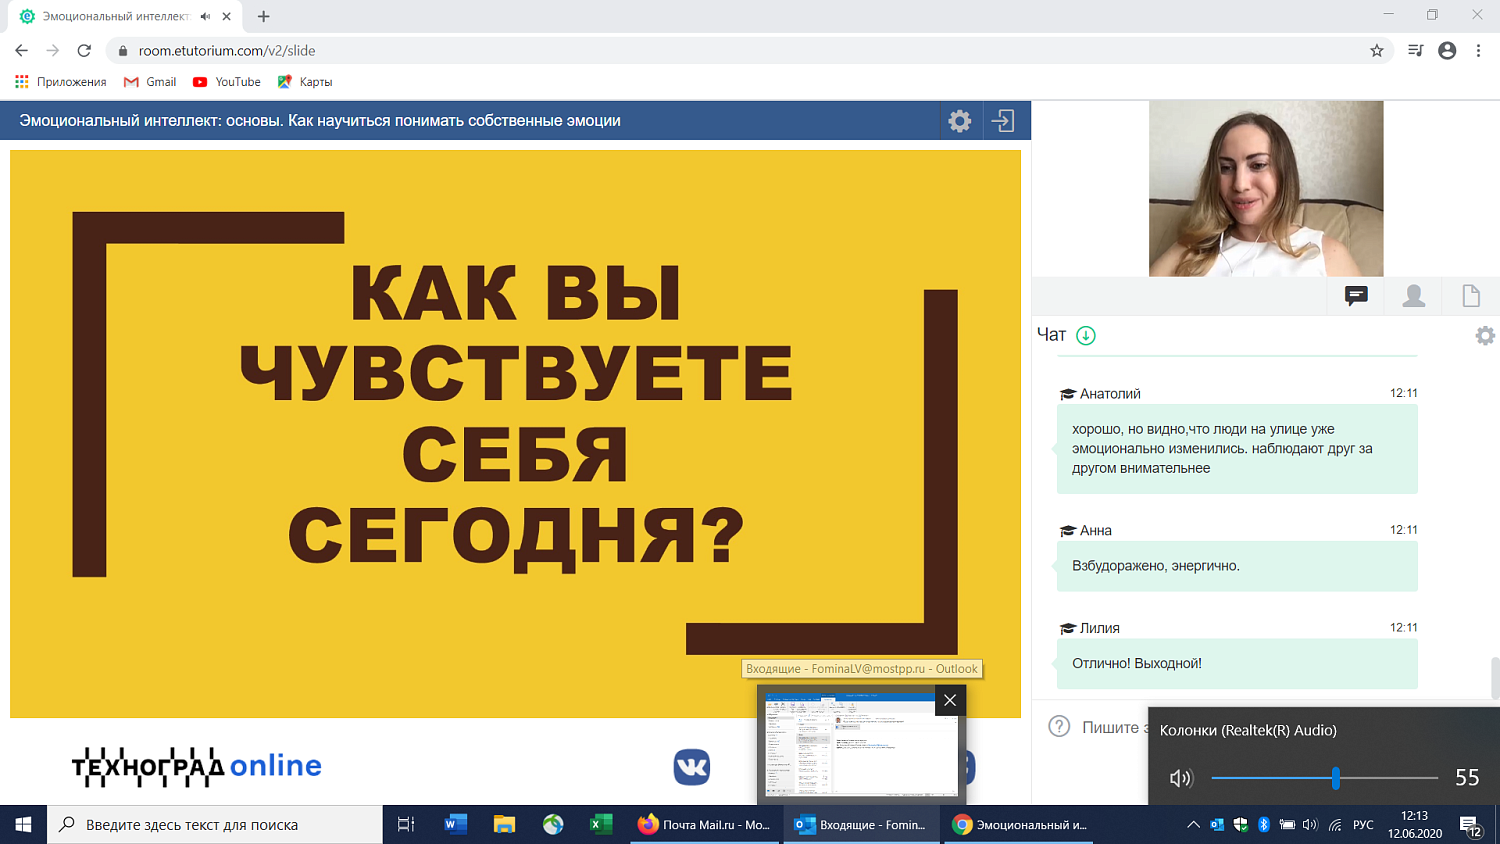Open the Outlook window preview thumbnail
This screenshot has height=844, width=1500.
861,746
